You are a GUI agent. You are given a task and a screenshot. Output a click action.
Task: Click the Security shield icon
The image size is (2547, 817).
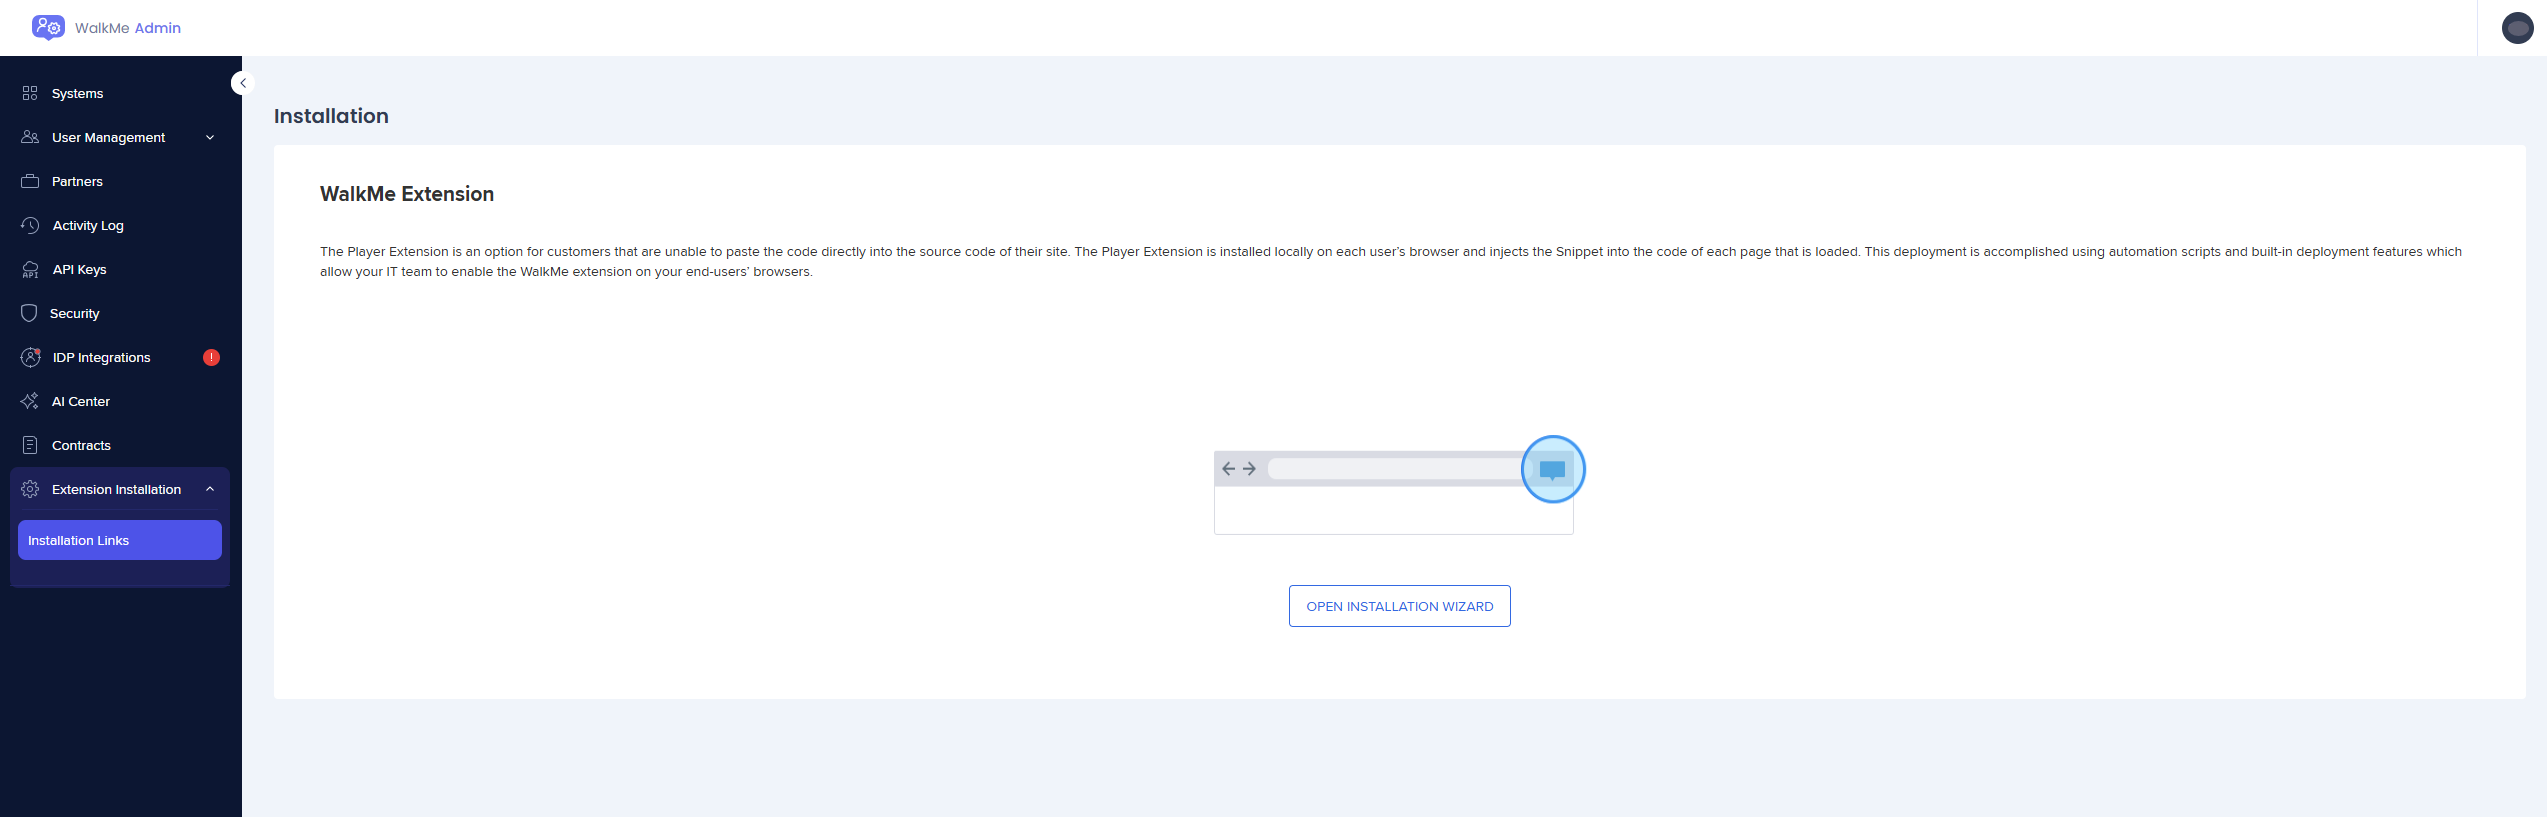[x=29, y=313]
